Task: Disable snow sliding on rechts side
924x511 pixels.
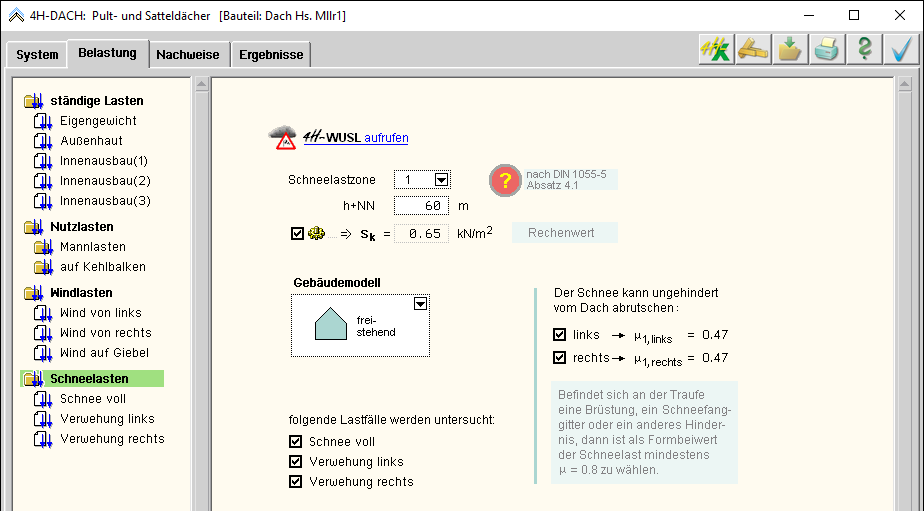Action: 559,357
